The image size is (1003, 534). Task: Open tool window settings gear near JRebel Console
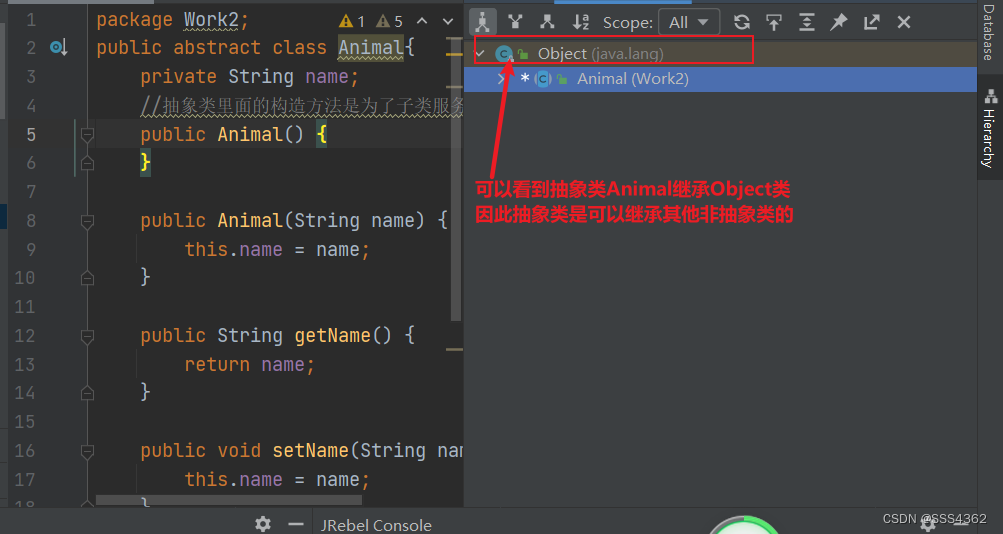(263, 524)
